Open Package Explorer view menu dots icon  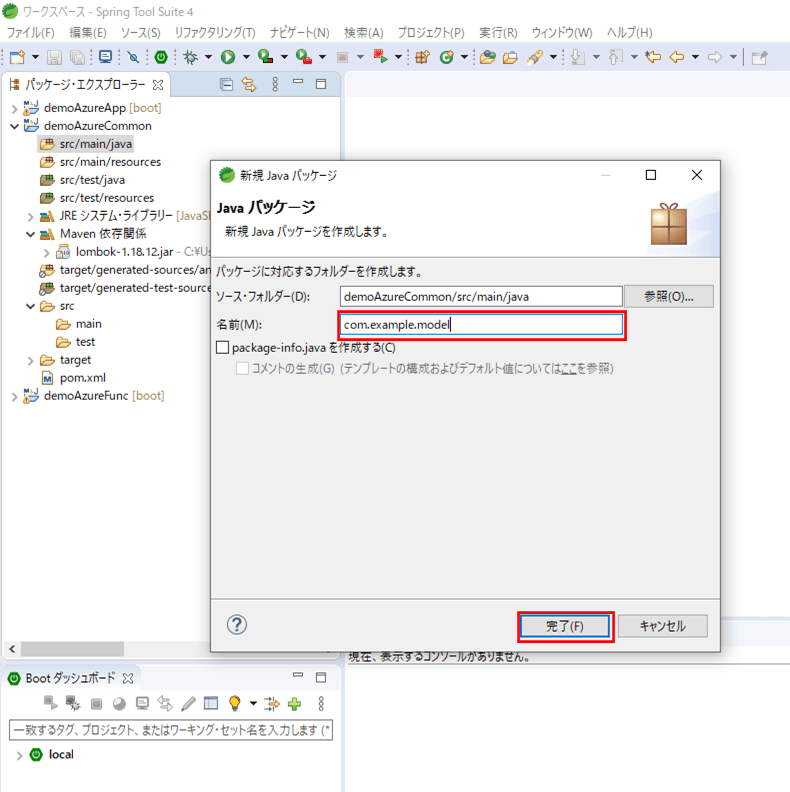point(275,84)
